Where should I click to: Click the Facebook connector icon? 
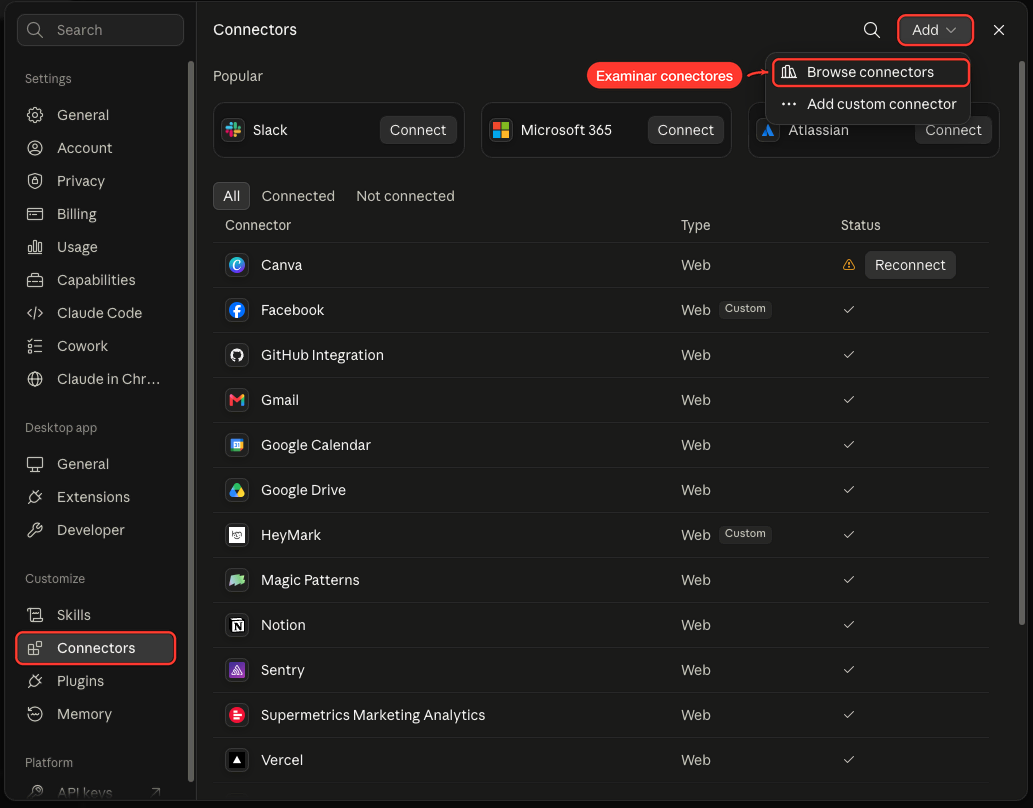coord(237,310)
